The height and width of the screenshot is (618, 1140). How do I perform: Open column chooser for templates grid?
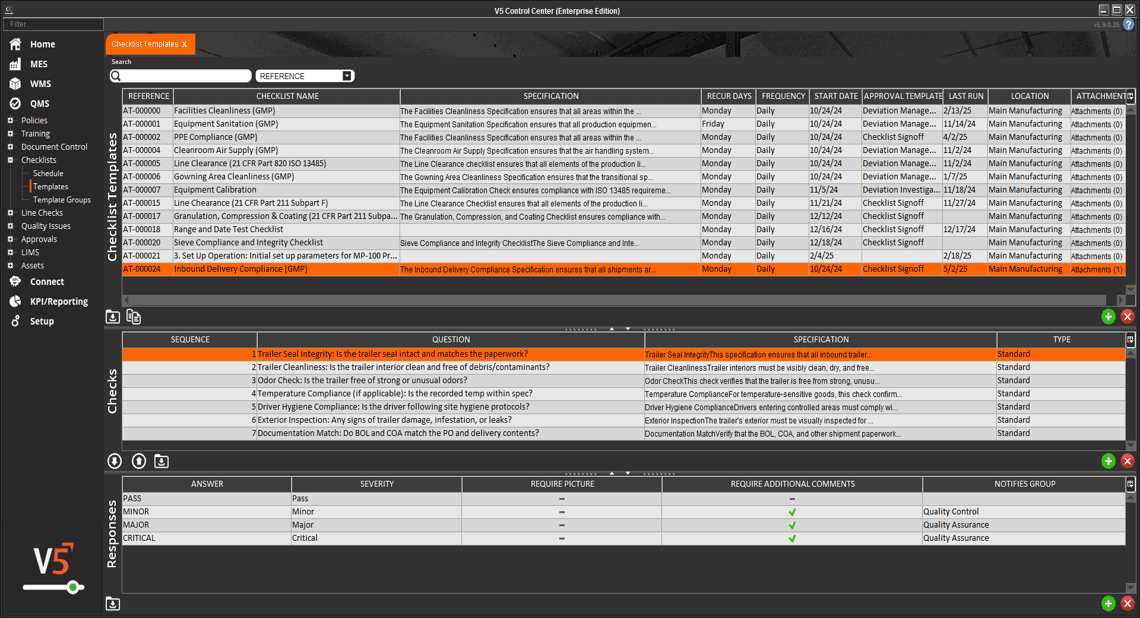1131,96
